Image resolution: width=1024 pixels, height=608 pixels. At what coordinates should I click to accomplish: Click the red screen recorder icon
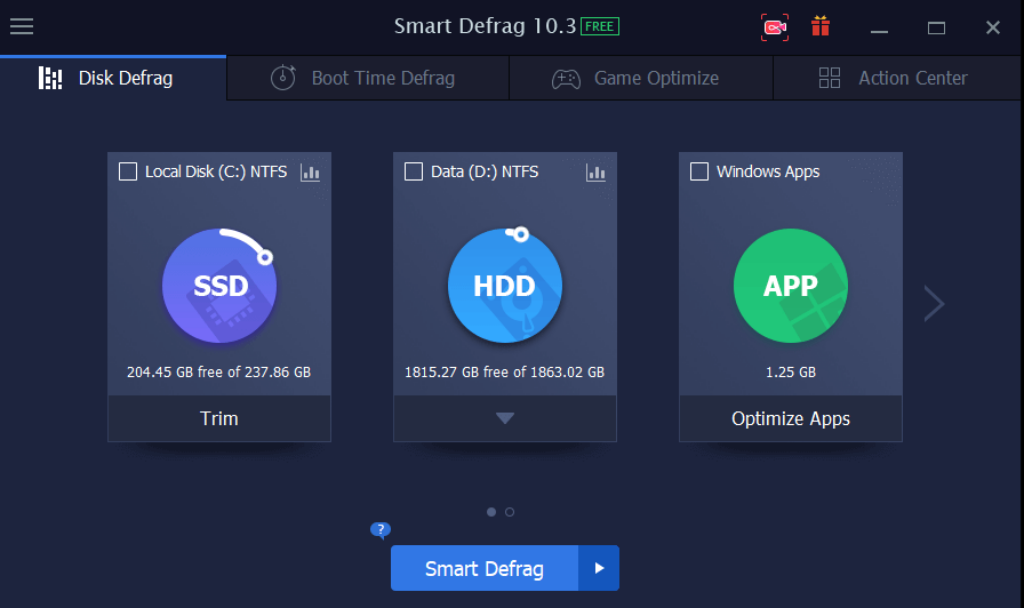coord(775,27)
